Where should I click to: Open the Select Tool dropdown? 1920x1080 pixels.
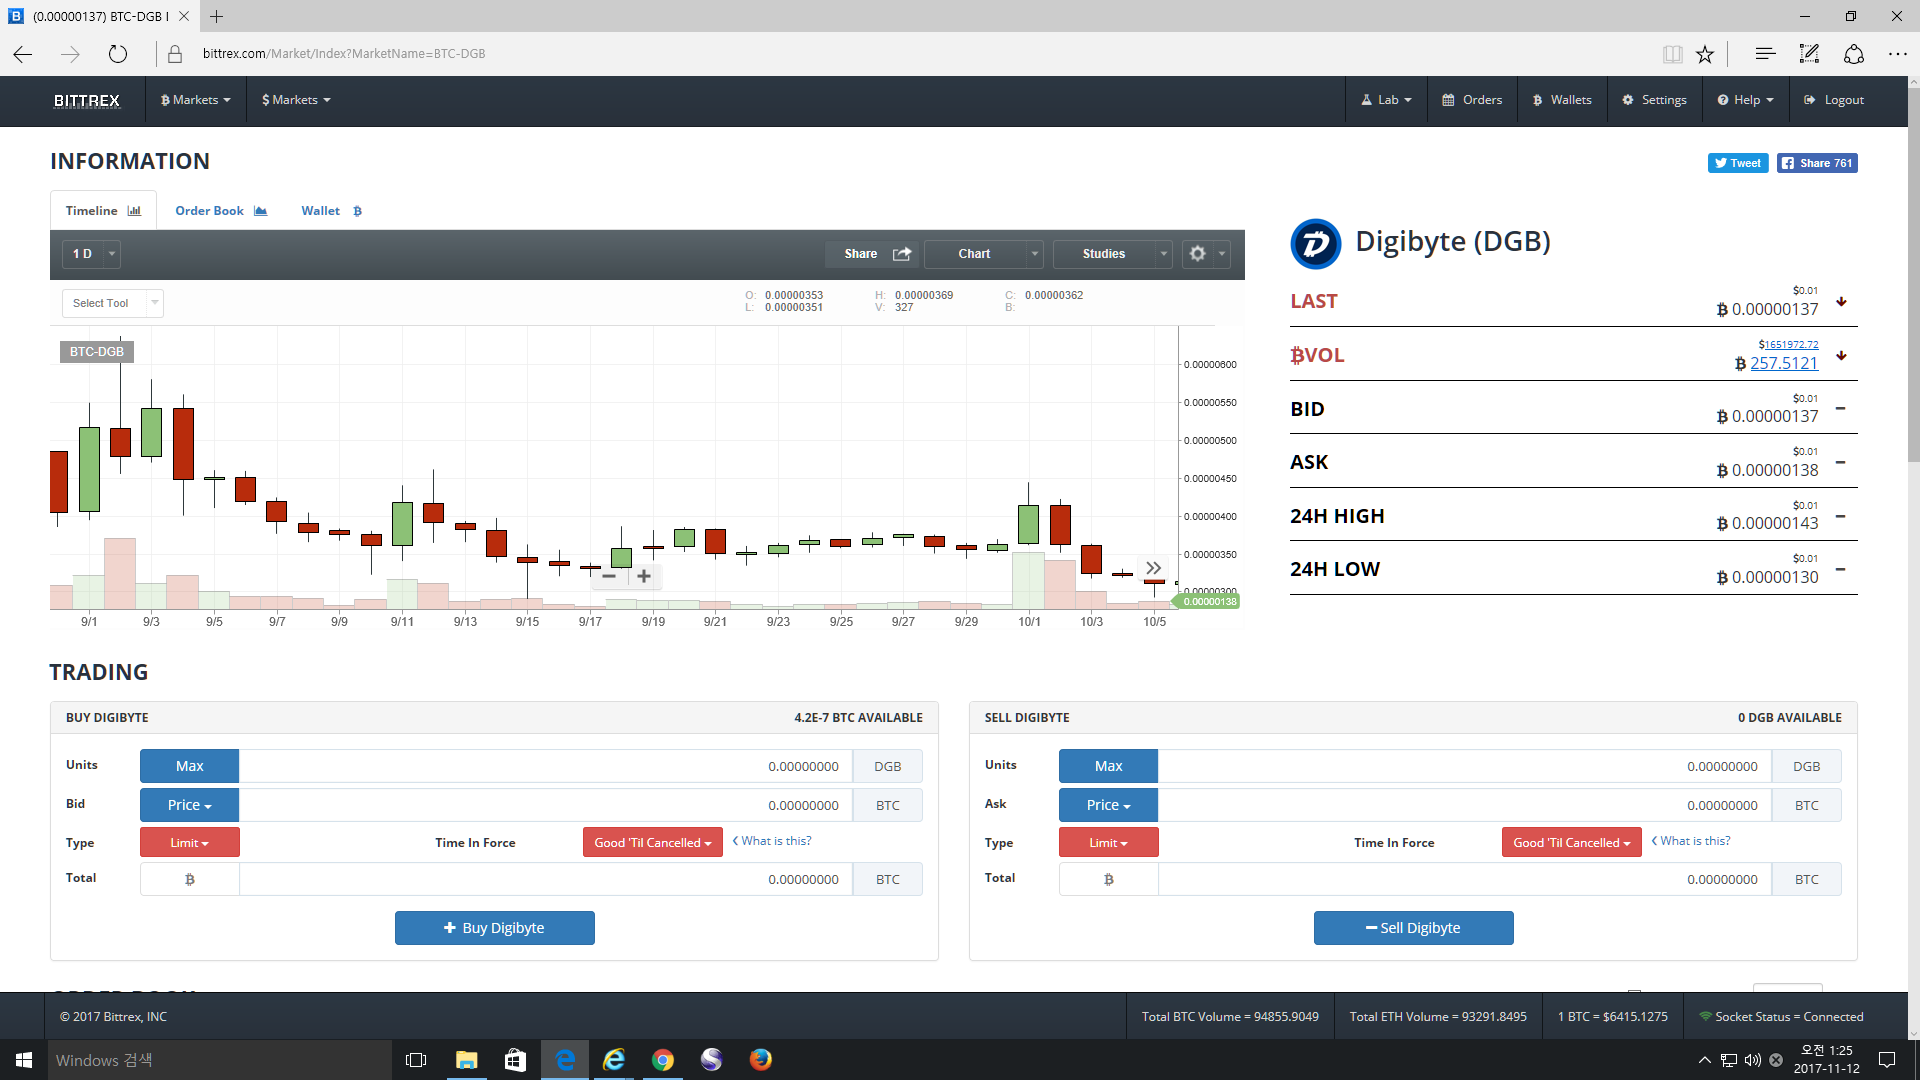pos(112,303)
